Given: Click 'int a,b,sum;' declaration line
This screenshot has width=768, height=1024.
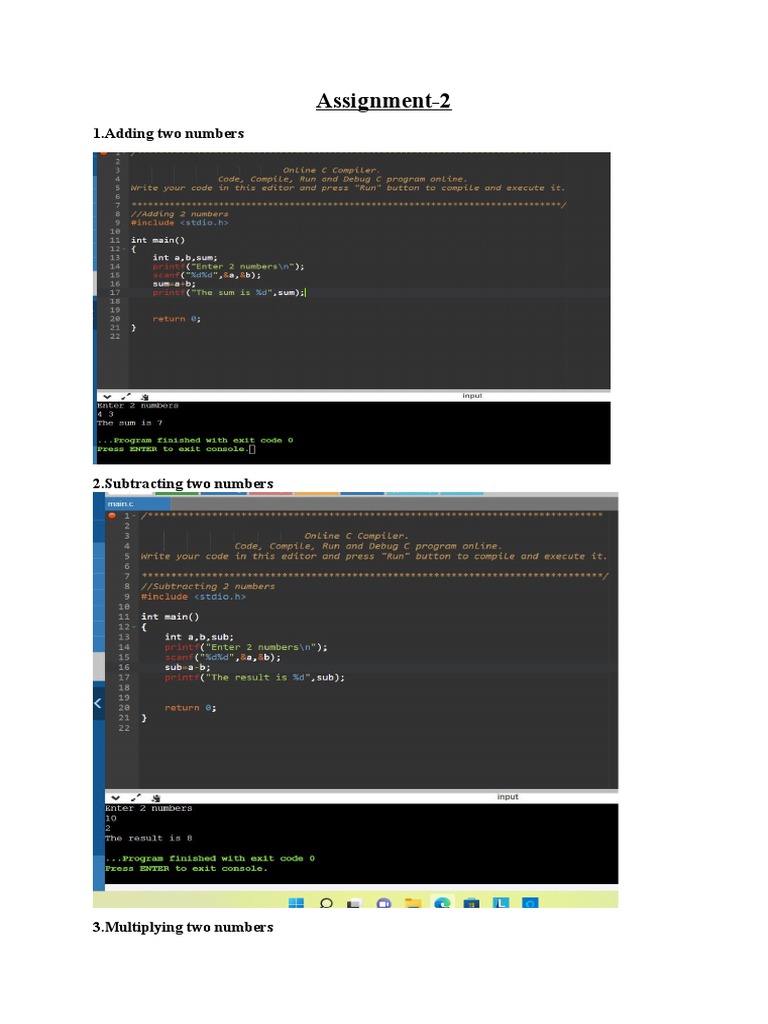Looking at the screenshot, I should (x=185, y=257).
